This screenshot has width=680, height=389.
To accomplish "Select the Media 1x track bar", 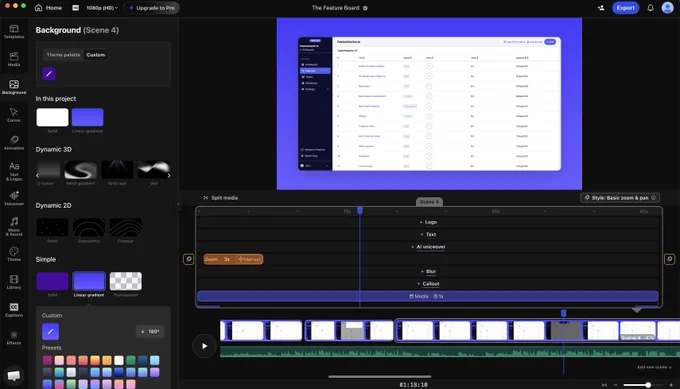I will coord(428,297).
